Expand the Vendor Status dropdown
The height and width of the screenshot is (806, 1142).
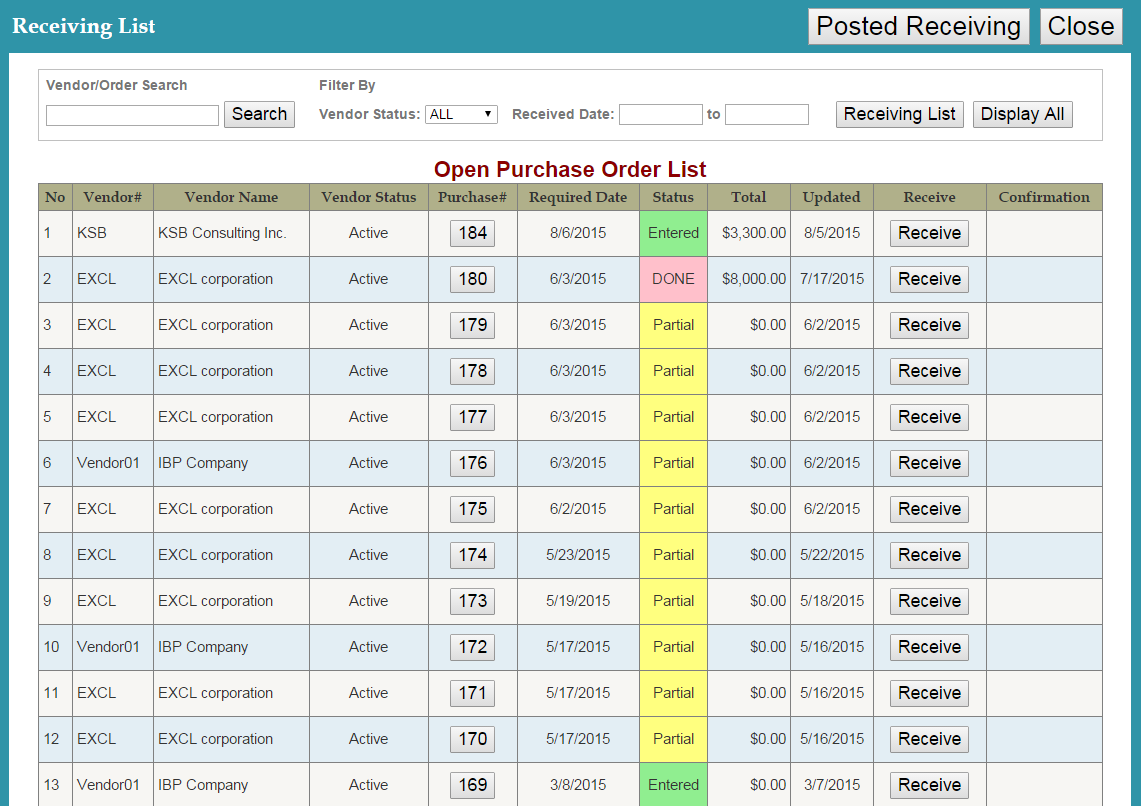coord(461,114)
